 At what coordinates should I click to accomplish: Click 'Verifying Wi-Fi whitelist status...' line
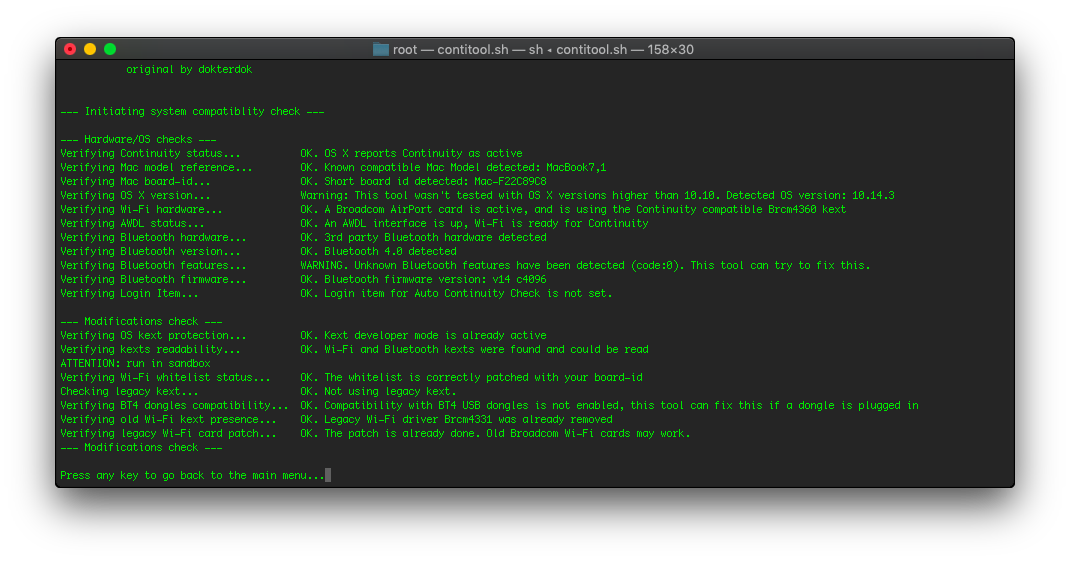[165, 377]
